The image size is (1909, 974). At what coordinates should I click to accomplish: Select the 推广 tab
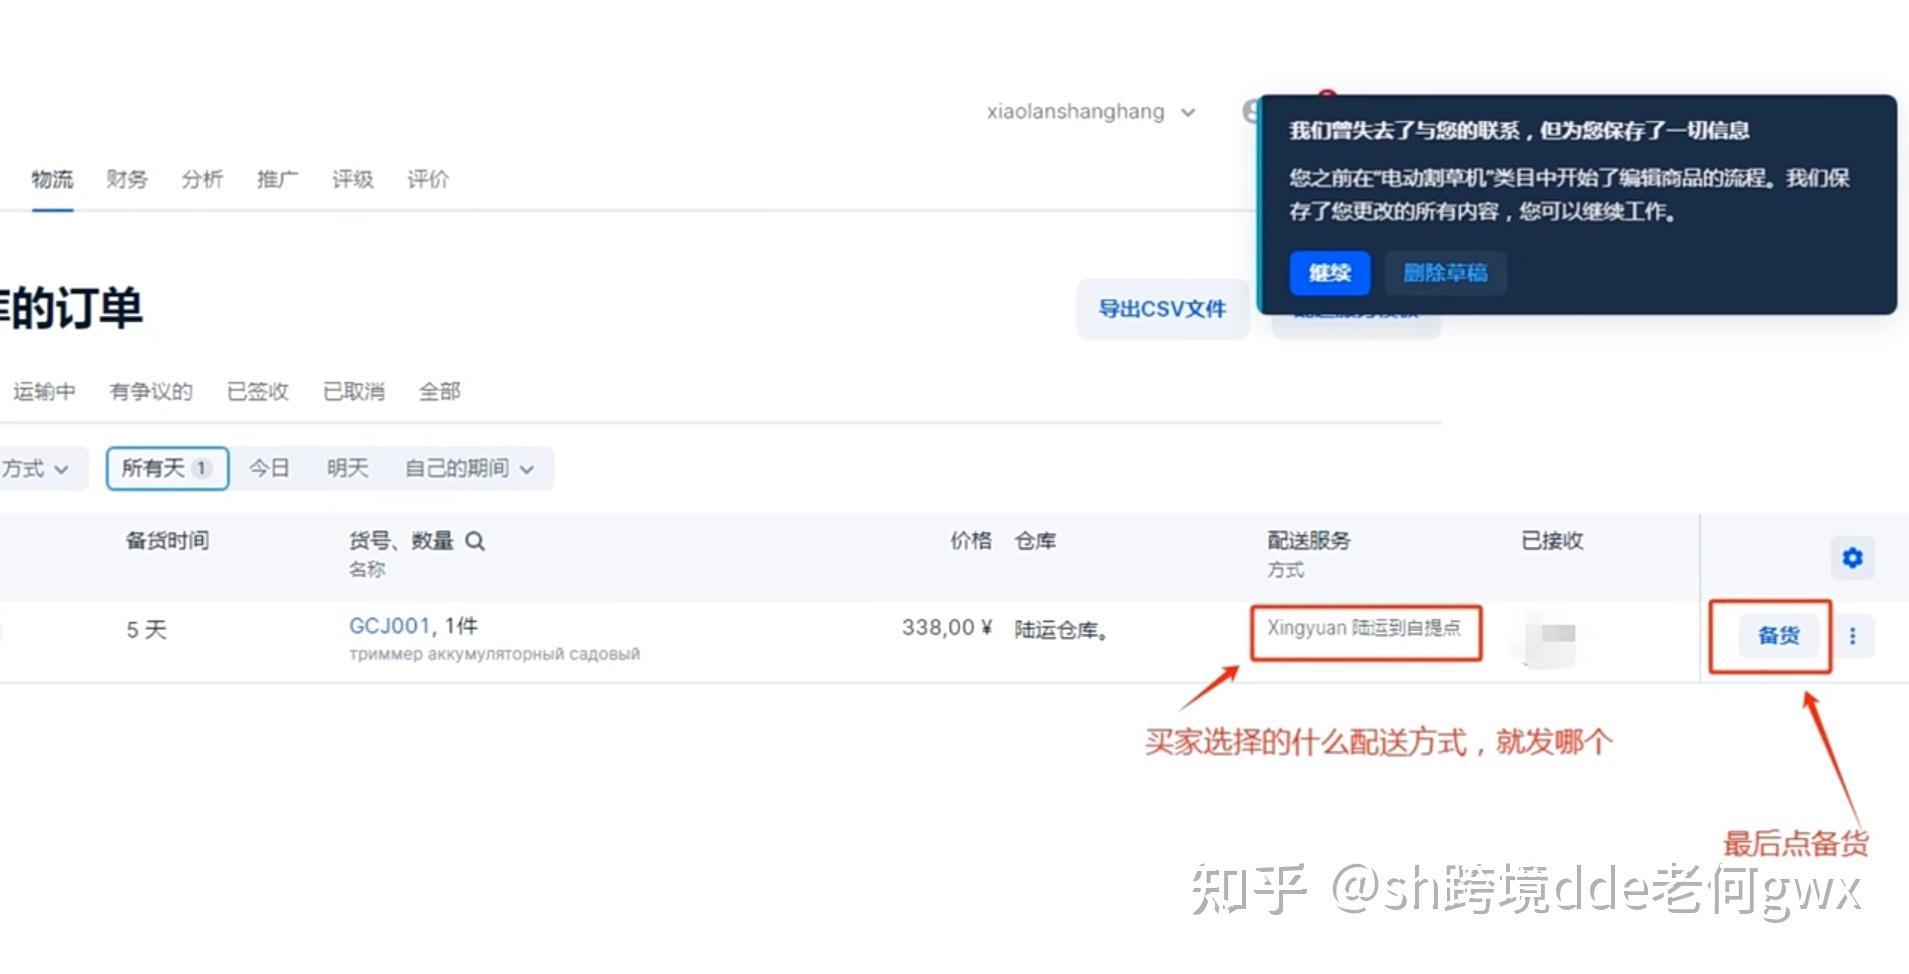277,179
